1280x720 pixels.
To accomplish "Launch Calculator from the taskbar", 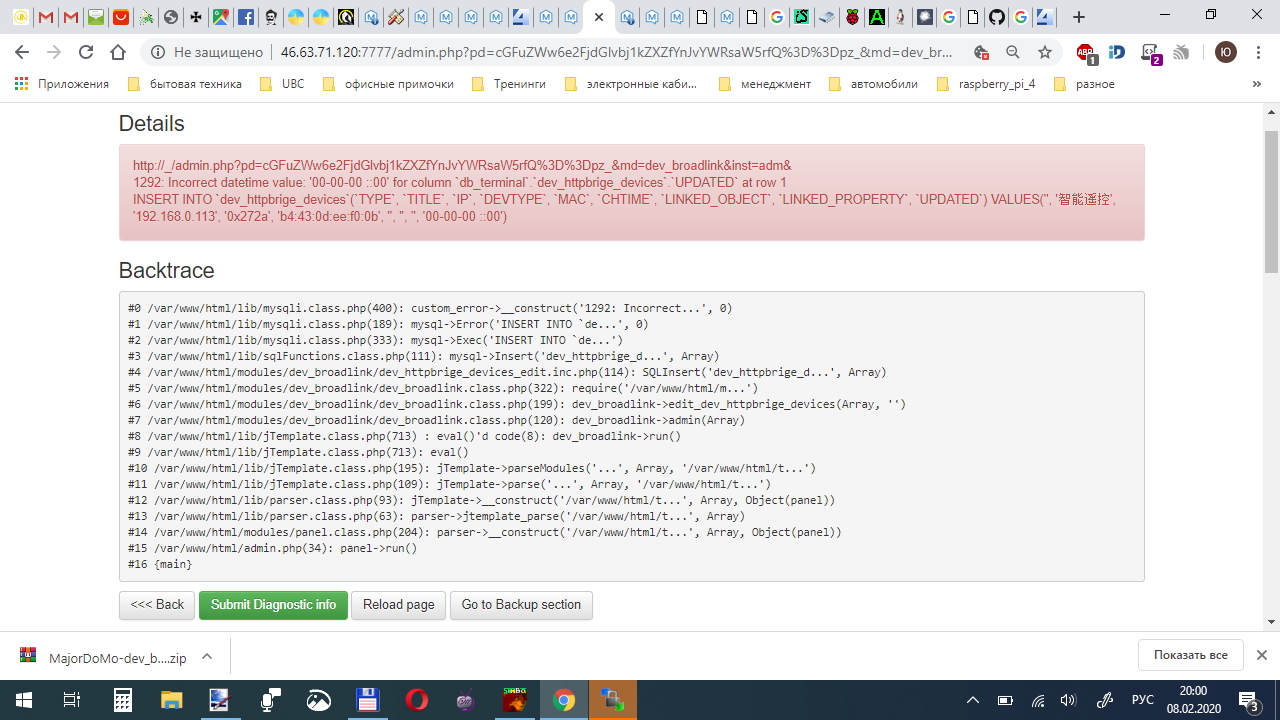I will point(122,700).
